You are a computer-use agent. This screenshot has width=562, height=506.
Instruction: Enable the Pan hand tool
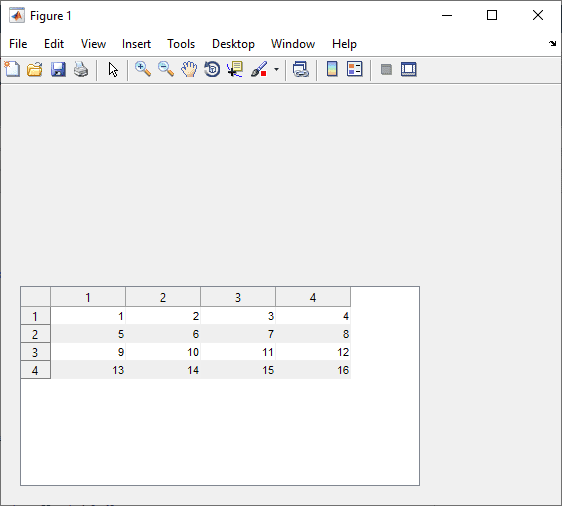pyautogui.click(x=189, y=69)
